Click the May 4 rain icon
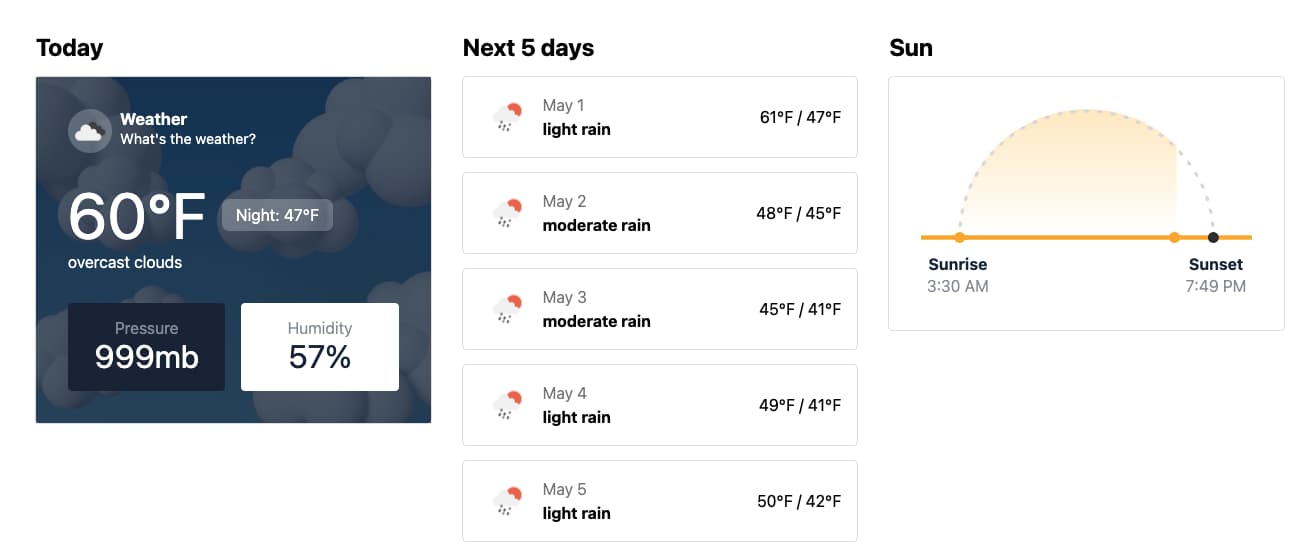 point(508,405)
